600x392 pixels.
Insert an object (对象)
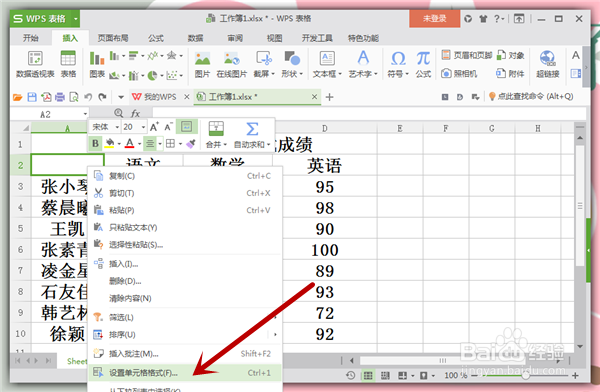click(510, 55)
